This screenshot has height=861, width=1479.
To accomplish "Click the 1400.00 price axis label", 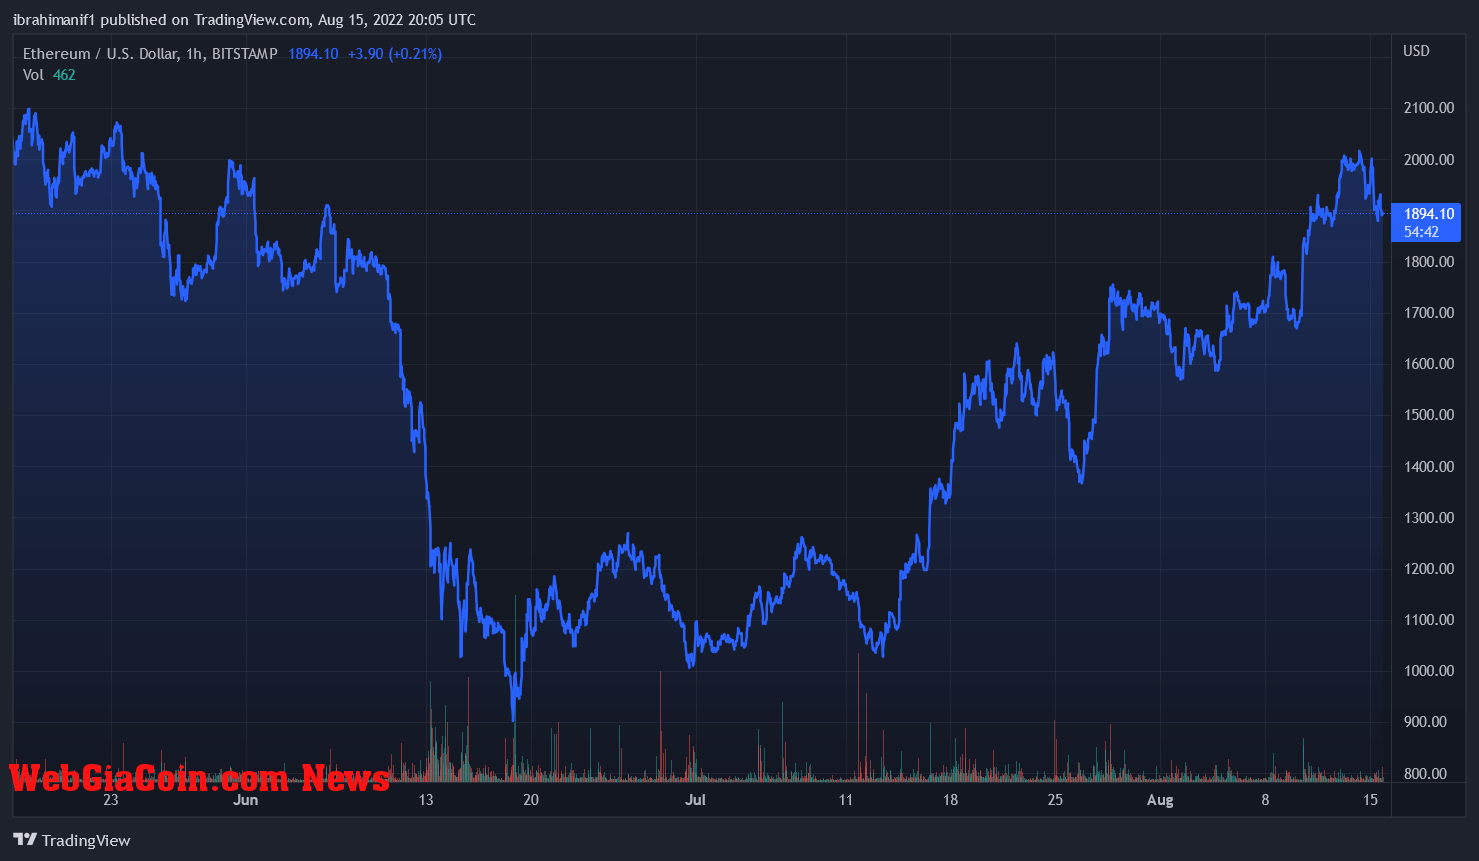I will pos(1429,467).
